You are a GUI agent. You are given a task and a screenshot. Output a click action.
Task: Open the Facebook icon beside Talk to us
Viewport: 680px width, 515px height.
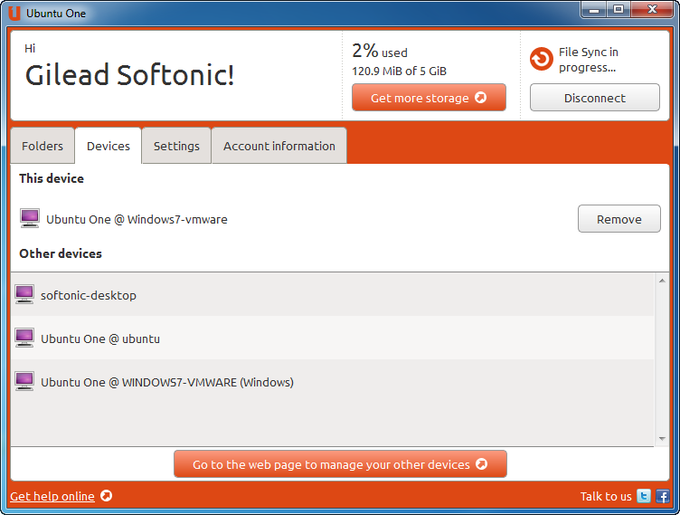[x=662, y=495]
